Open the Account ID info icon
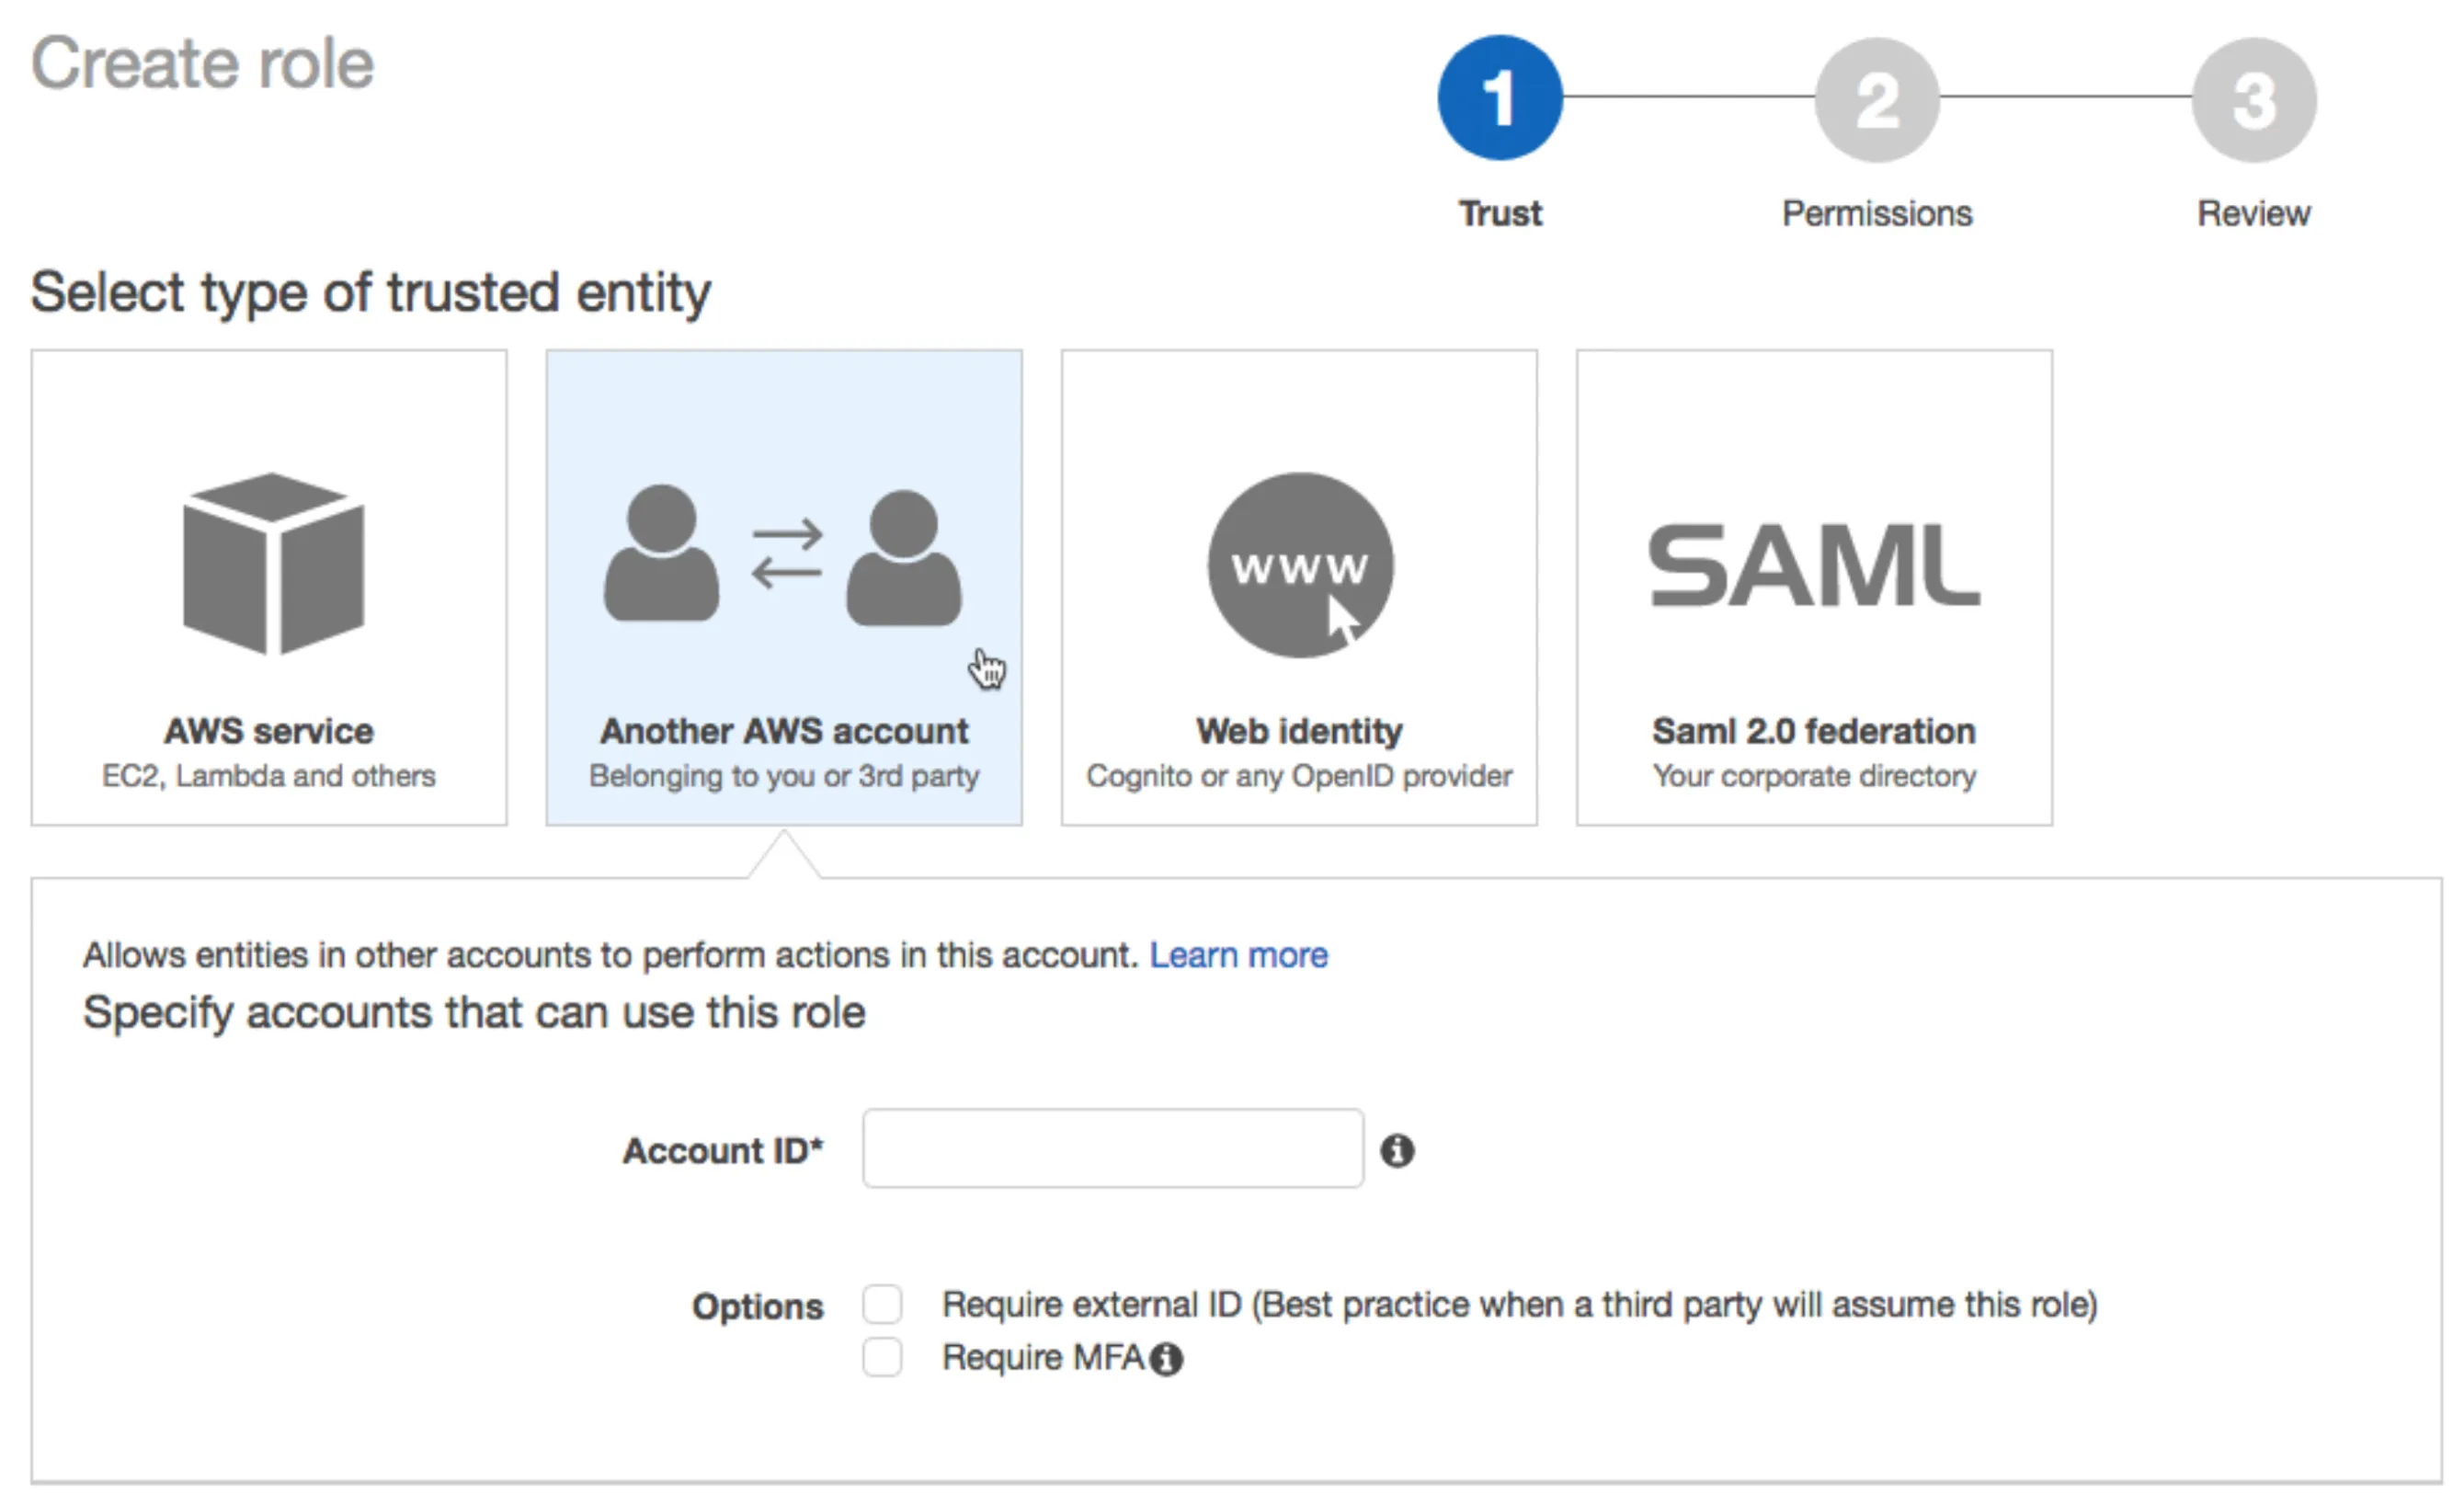The width and height of the screenshot is (2464, 1506). [1397, 1151]
